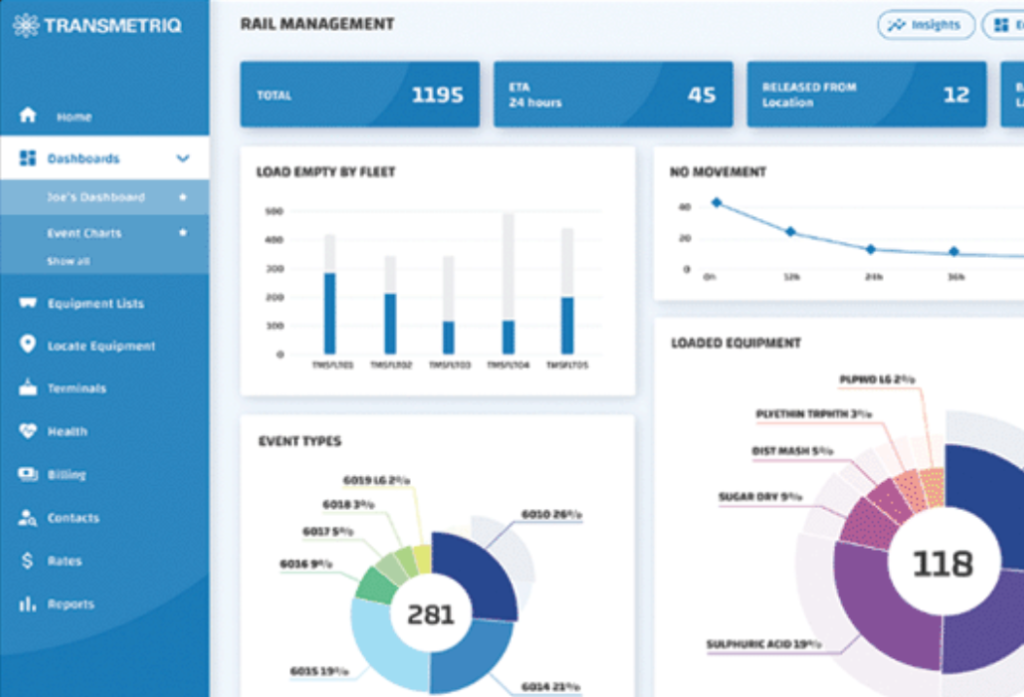The width and height of the screenshot is (1024, 697).
Task: Open Joe's Dashboard in the sidebar
Action: (x=96, y=197)
